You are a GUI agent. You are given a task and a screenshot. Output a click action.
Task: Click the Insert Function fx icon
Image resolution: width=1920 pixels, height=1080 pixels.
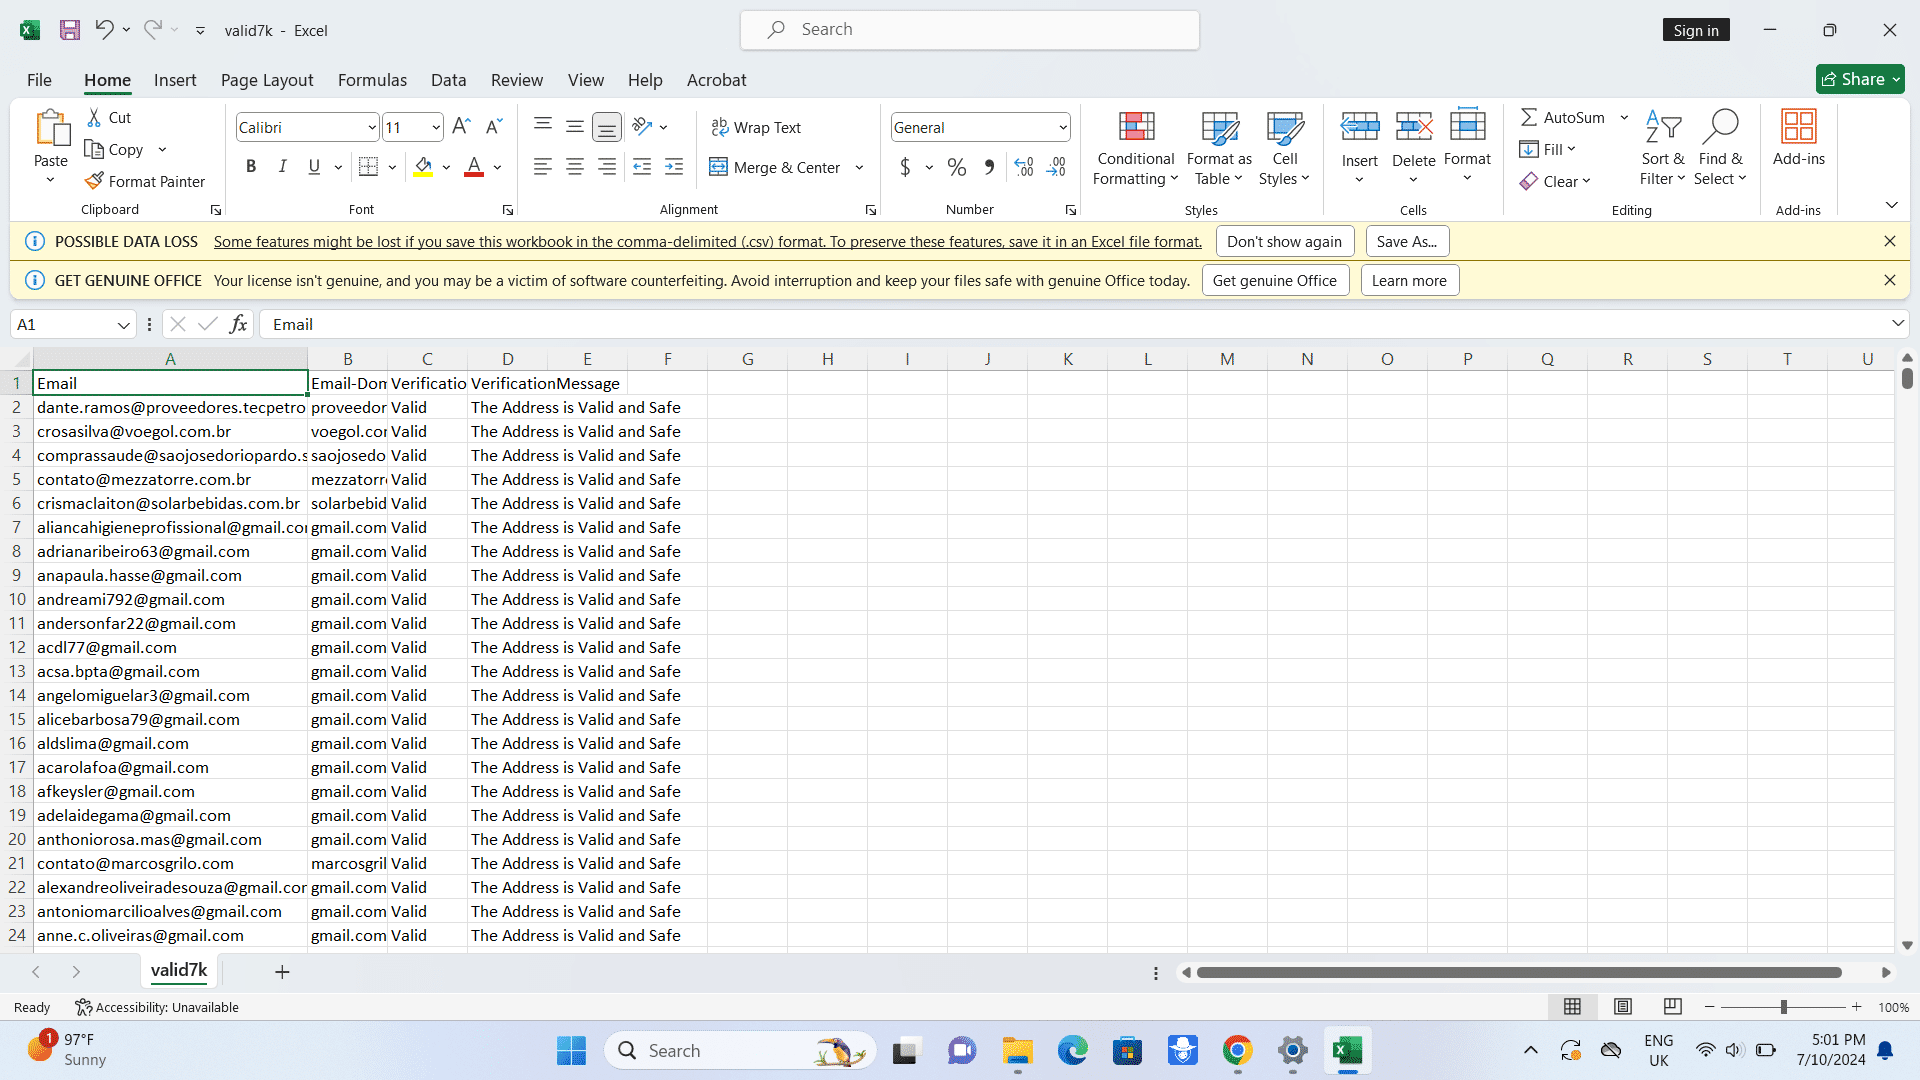(239, 324)
